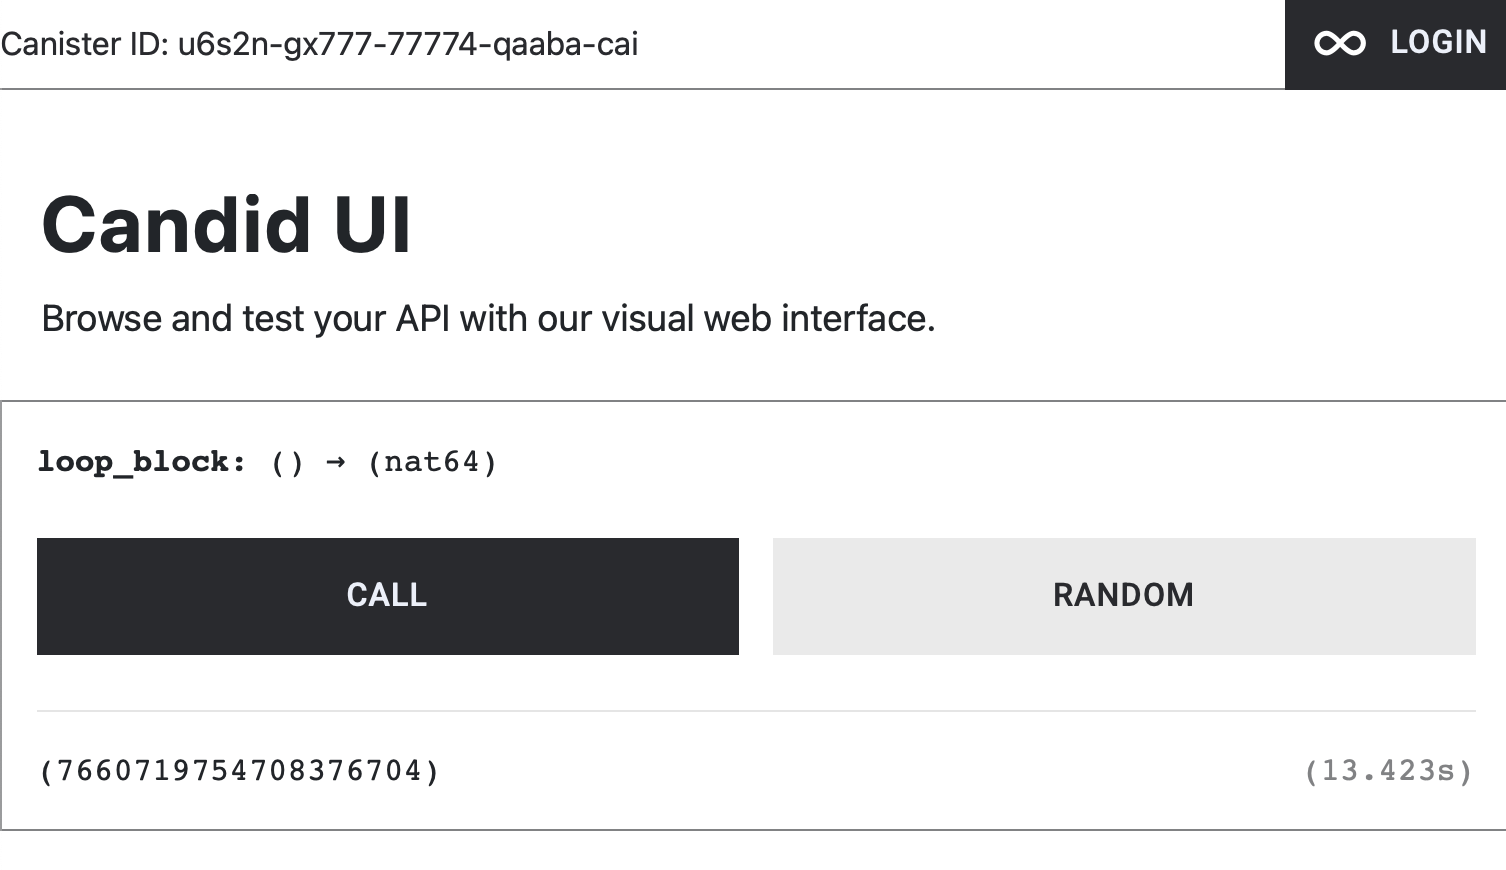1506x870 pixels.
Task: Click the arrow symbol in loop_block signature
Action: pos(335,461)
